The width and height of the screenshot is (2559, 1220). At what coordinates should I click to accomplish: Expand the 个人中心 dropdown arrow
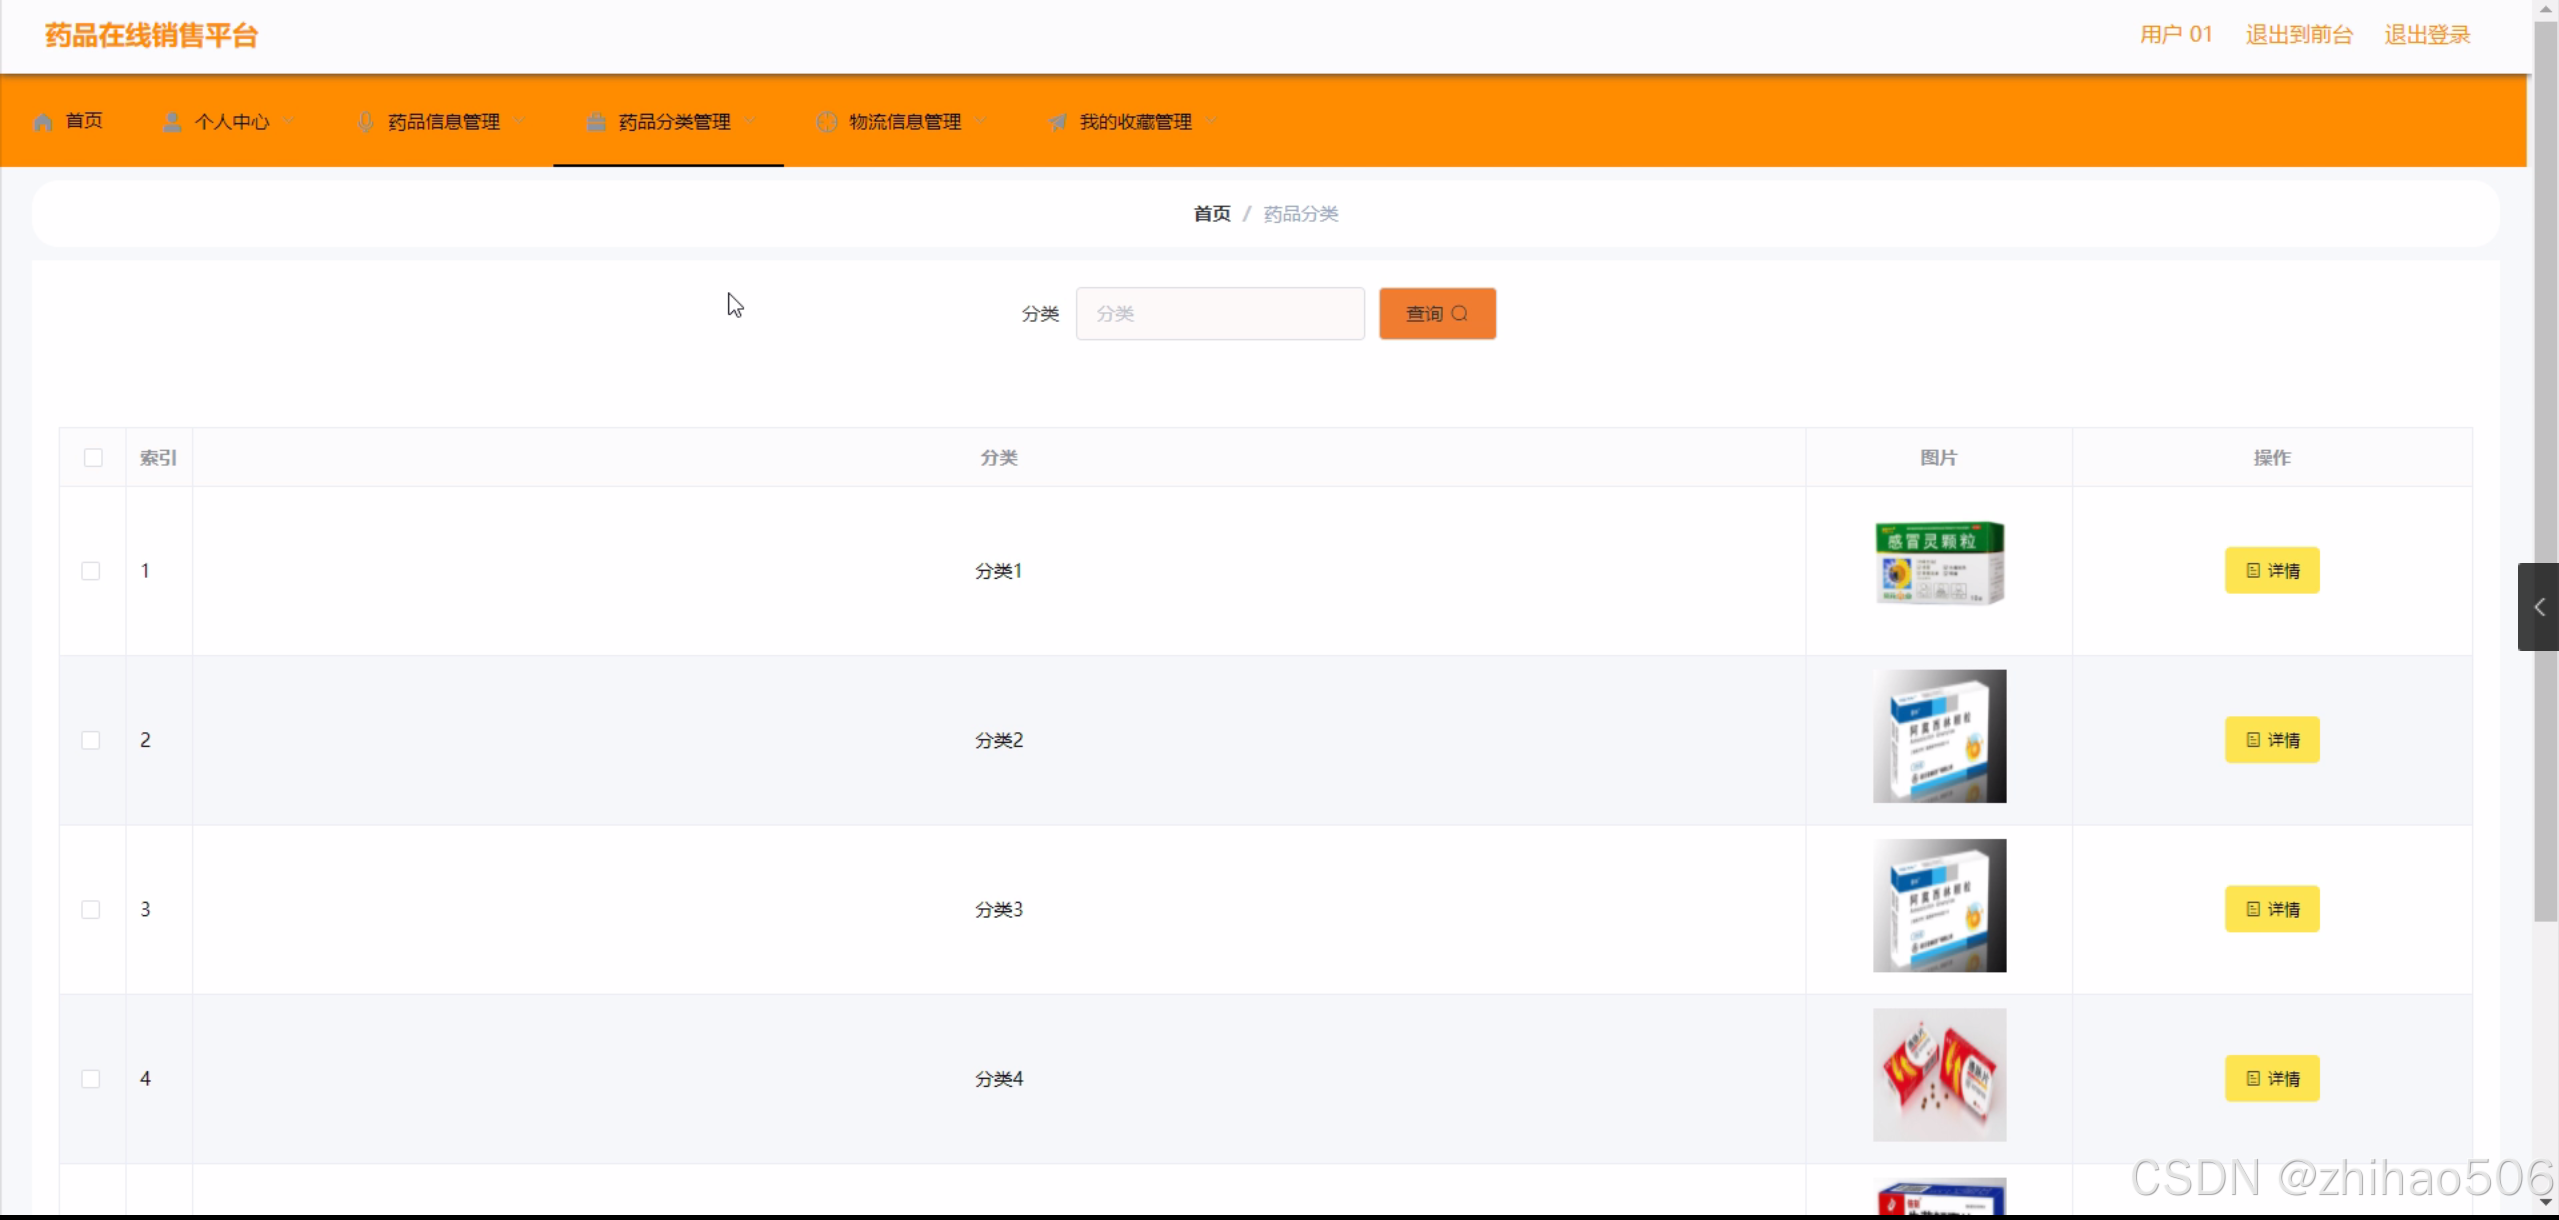click(290, 121)
